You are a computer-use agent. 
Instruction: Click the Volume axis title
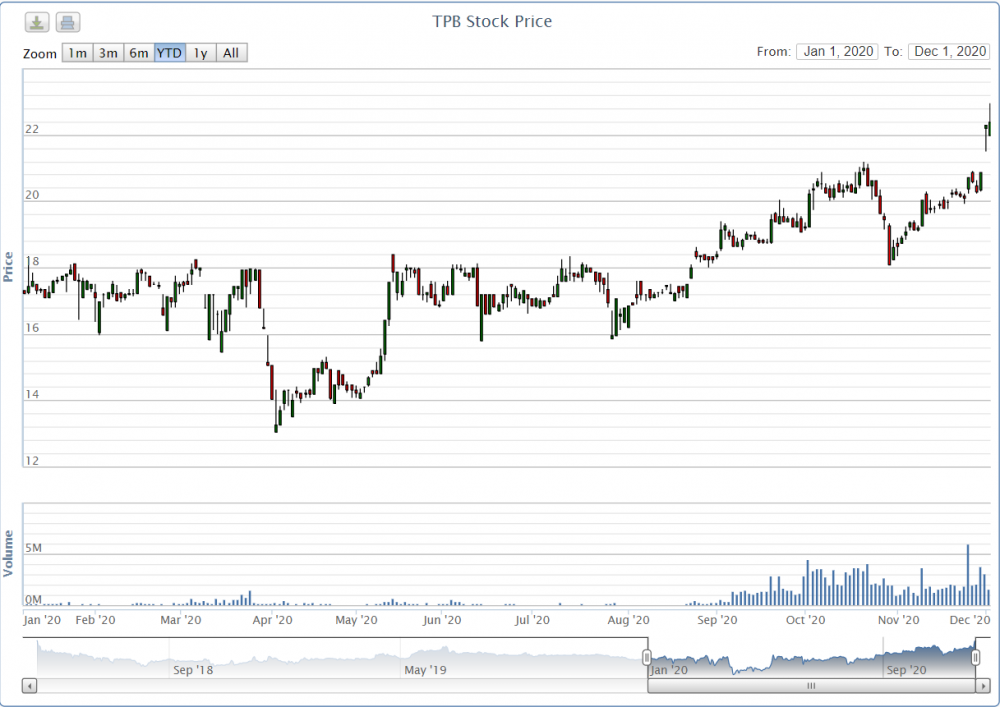point(8,553)
